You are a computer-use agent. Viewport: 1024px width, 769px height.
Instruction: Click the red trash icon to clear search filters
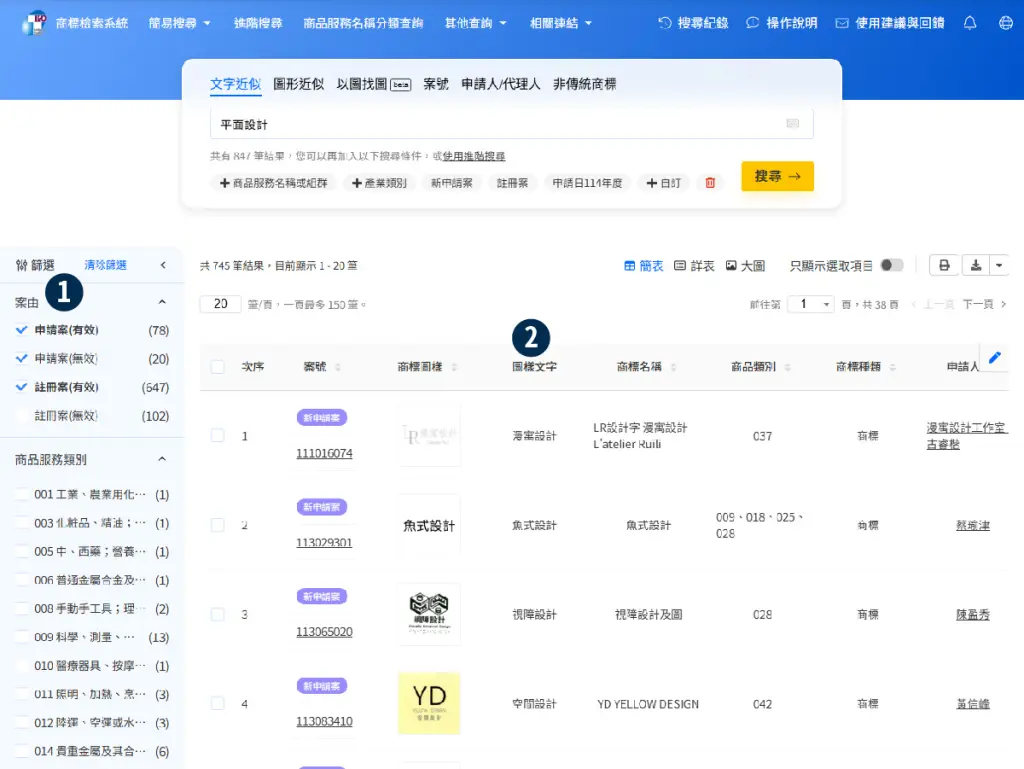click(710, 183)
